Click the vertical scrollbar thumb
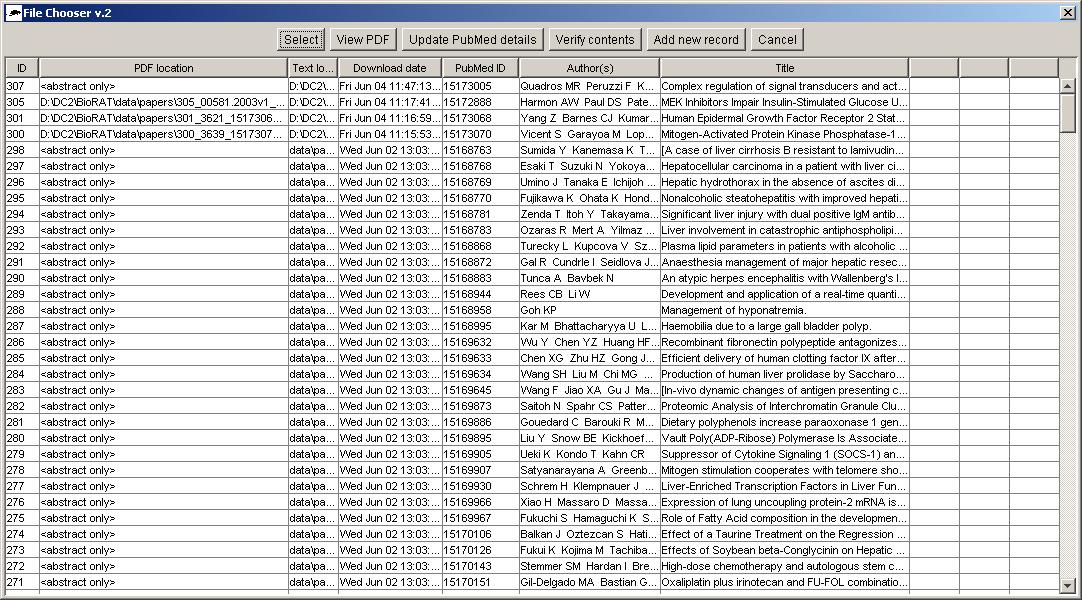Screen dimensions: 1082x600 (1068, 112)
